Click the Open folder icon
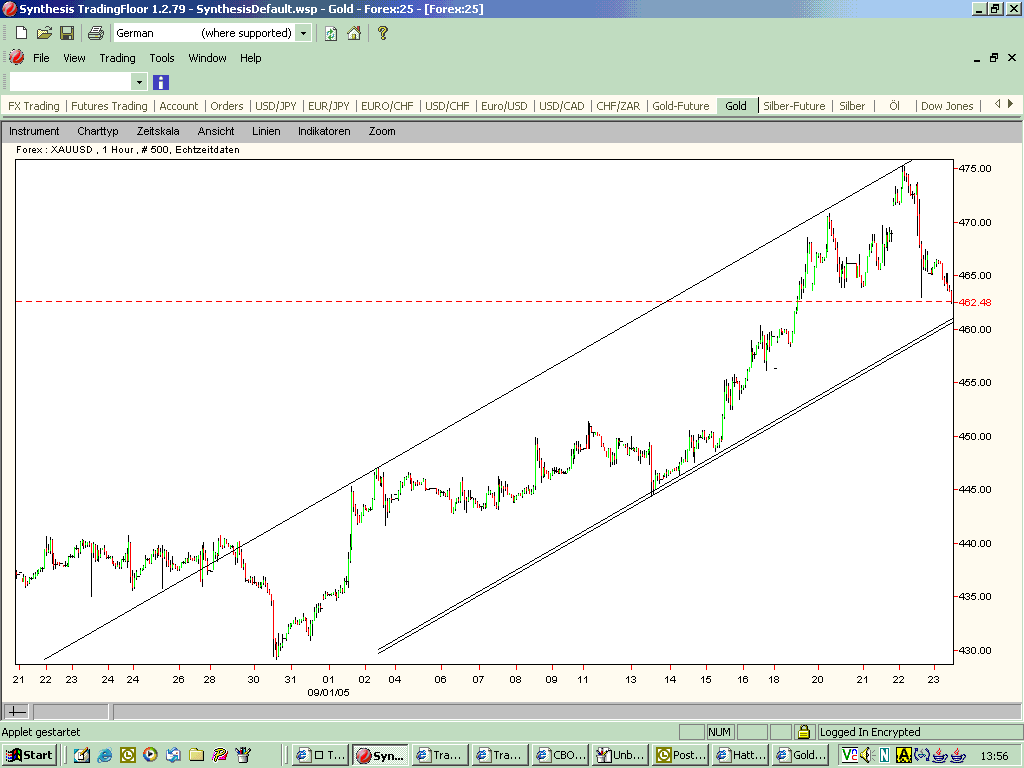Image resolution: width=1024 pixels, height=768 pixels. tap(44, 33)
